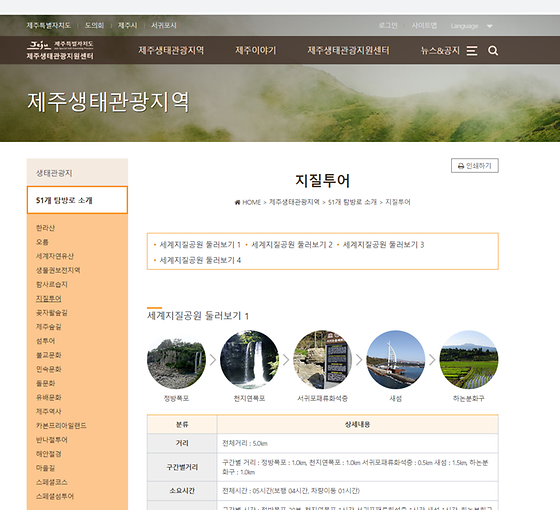The height and width of the screenshot is (510, 560).
Task: Click 서귀포시 top link
Action: [164, 25]
